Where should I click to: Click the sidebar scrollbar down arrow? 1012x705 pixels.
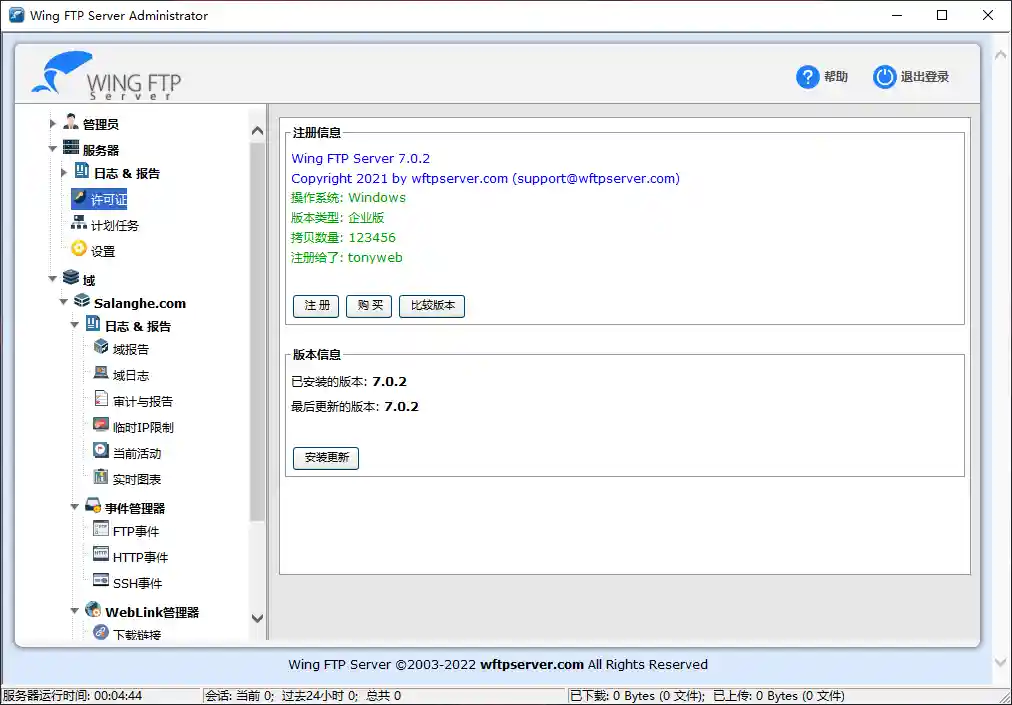[x=257, y=618]
